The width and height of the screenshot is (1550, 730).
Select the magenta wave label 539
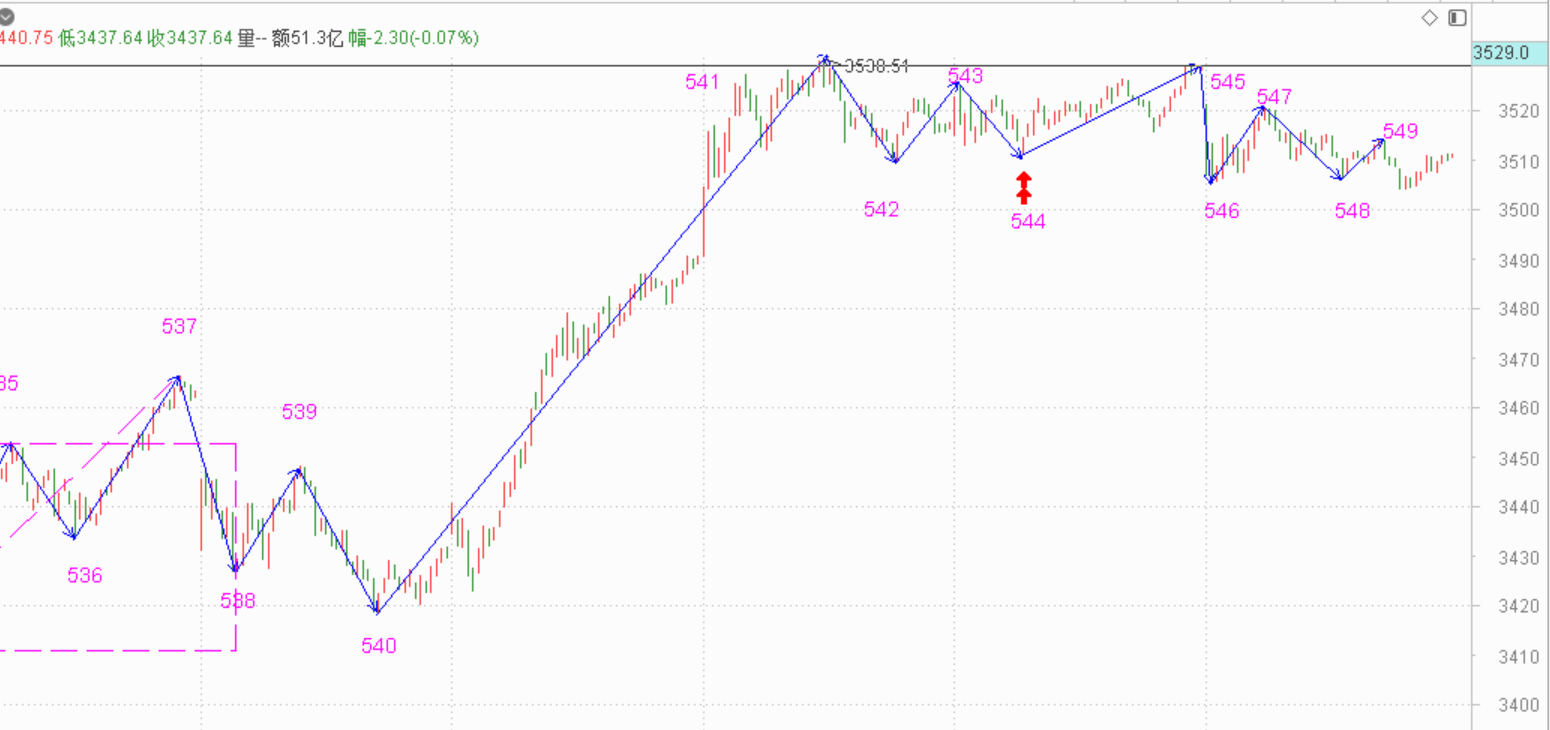[x=299, y=411]
